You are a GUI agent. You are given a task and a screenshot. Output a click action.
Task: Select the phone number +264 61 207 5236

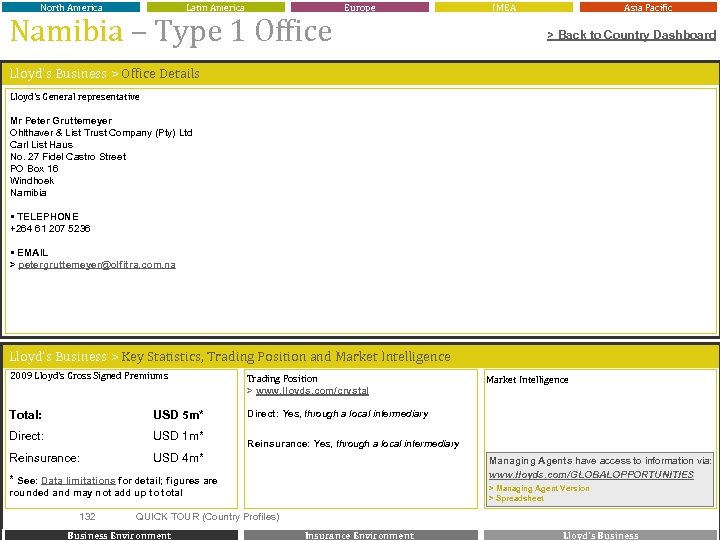click(50, 229)
